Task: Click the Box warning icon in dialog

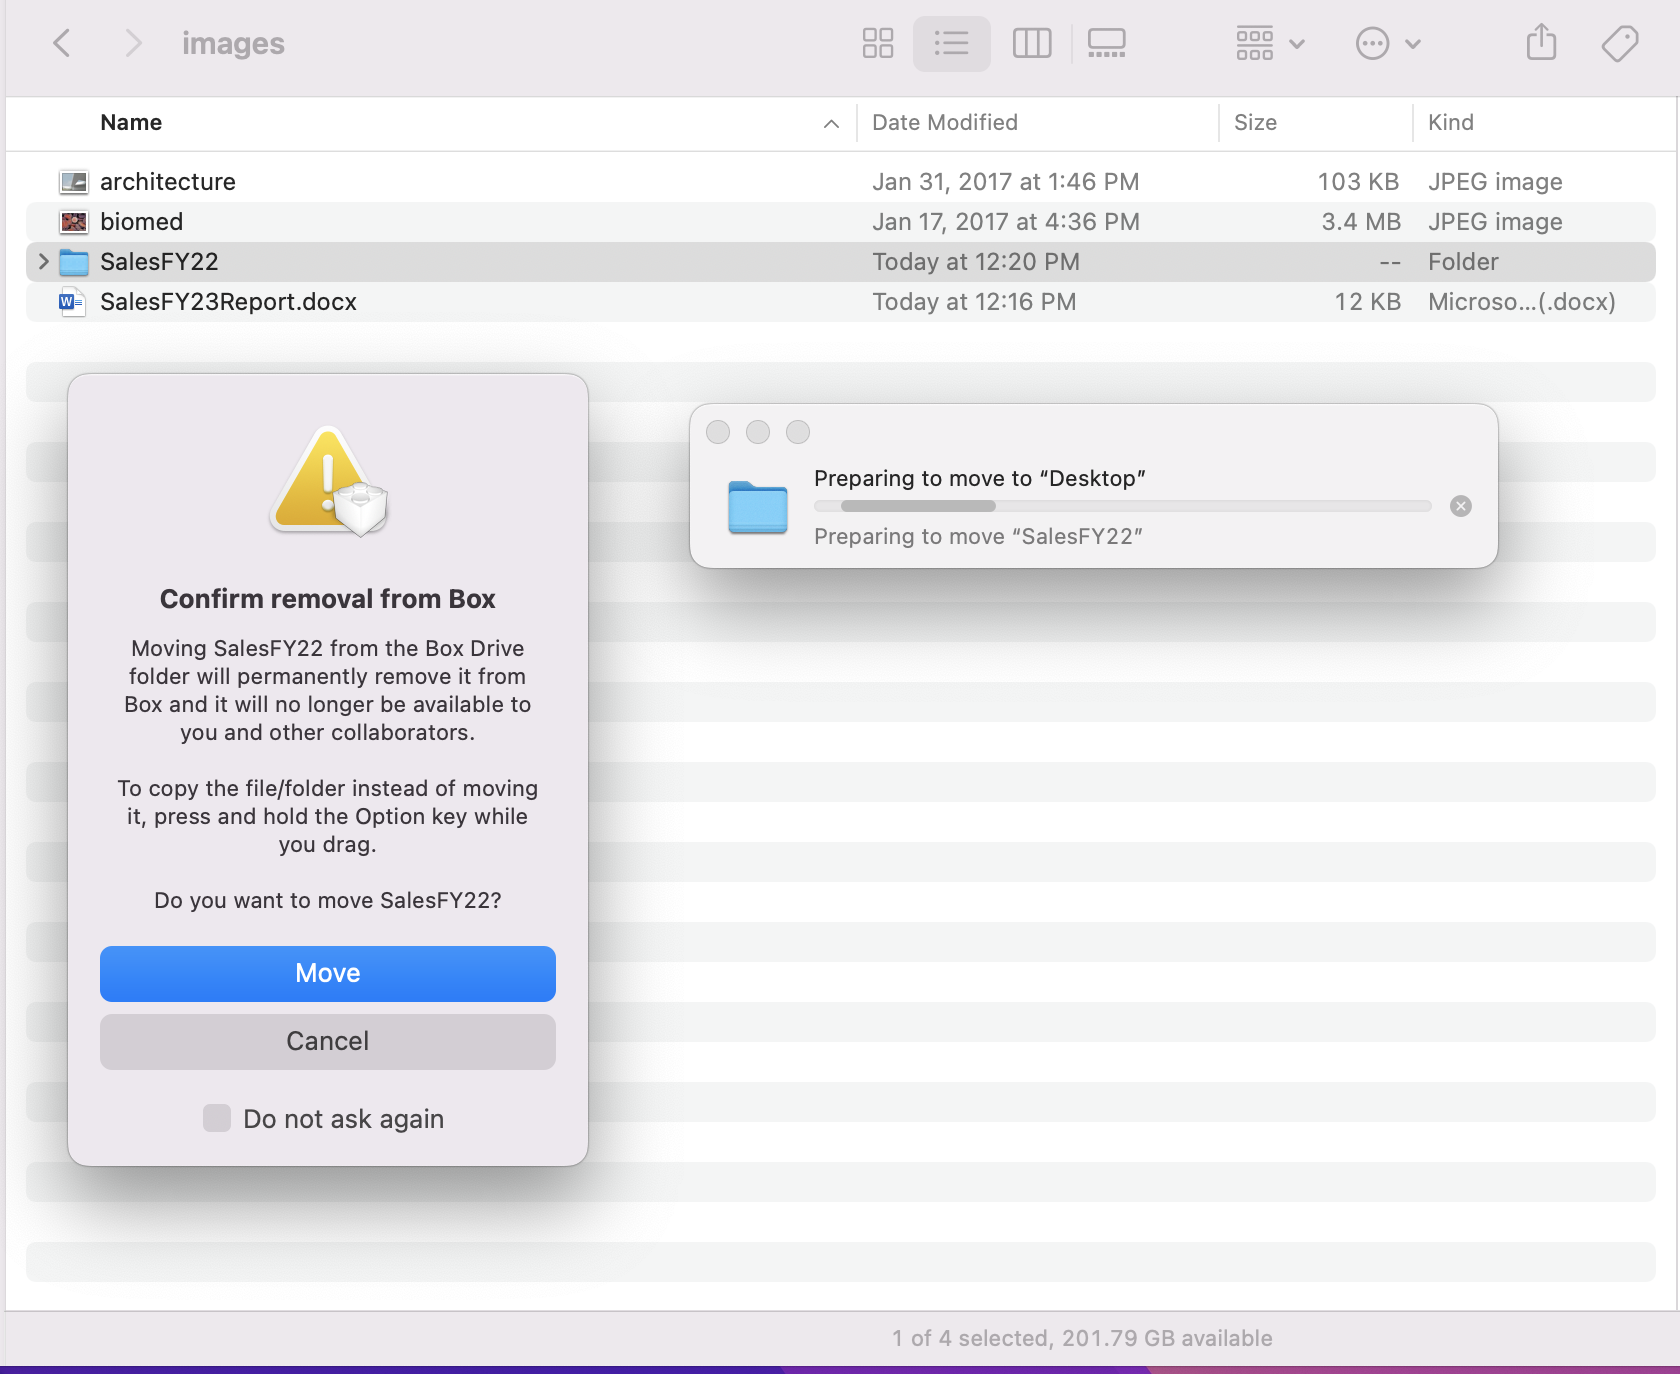Action: pos(329,482)
